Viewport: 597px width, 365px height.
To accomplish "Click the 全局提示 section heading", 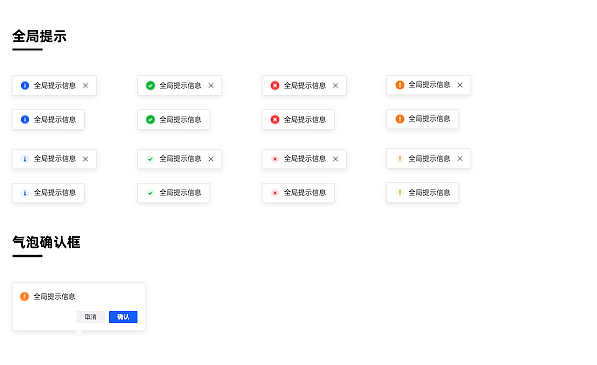I will (x=39, y=36).
